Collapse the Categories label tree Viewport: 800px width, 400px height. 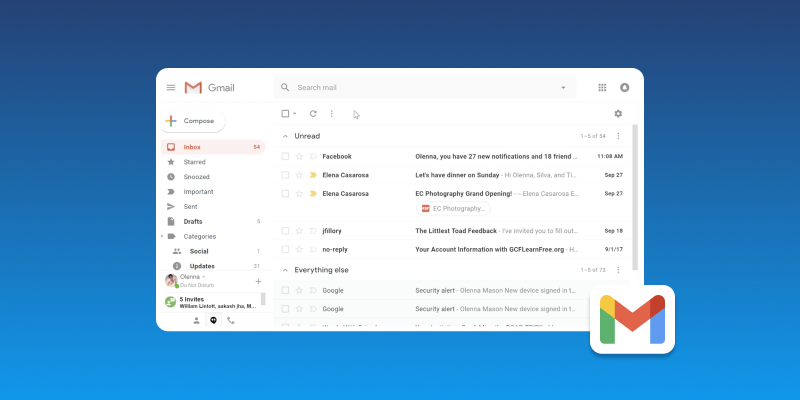162,237
